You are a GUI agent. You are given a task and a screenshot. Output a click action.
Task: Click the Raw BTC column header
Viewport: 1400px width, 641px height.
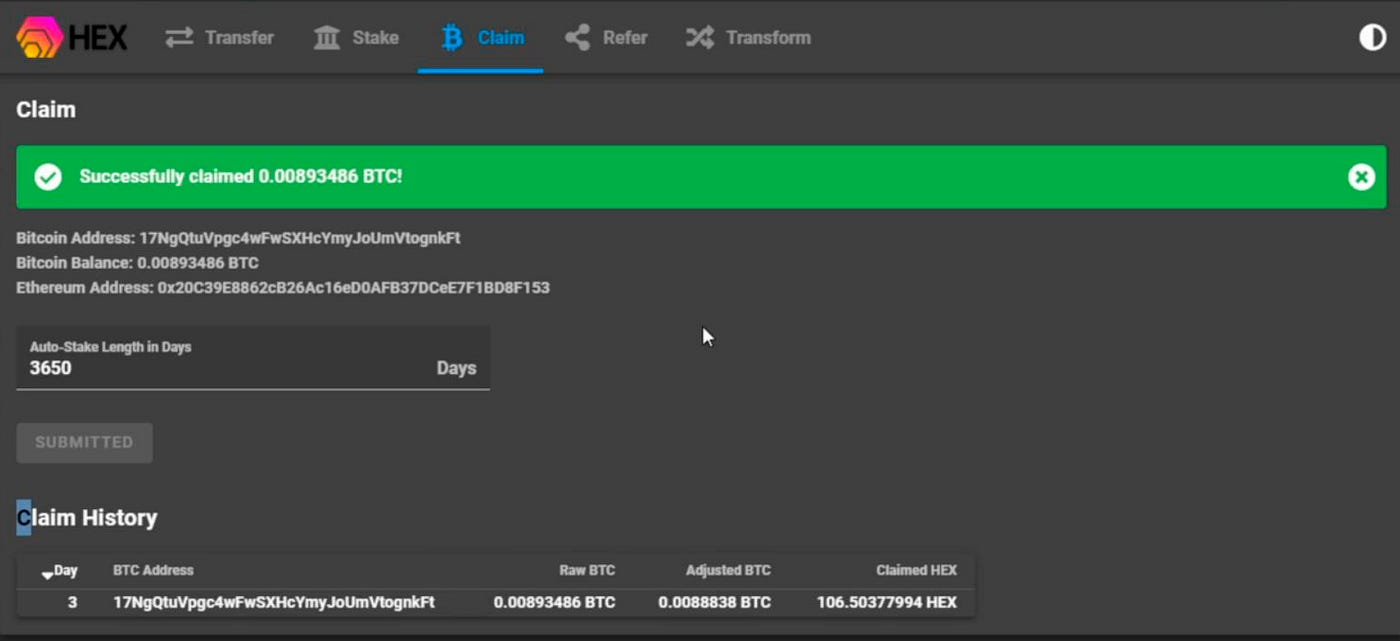[587, 570]
